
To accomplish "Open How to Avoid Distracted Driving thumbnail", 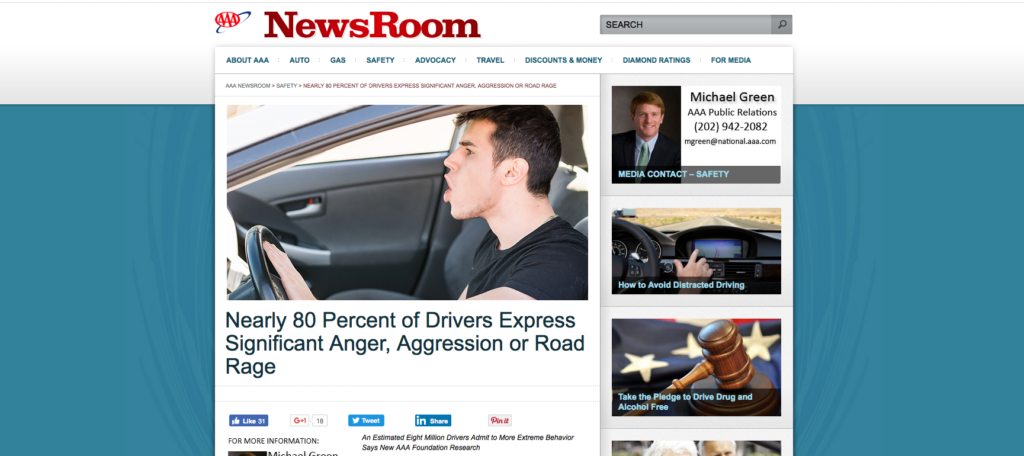I will (696, 251).
